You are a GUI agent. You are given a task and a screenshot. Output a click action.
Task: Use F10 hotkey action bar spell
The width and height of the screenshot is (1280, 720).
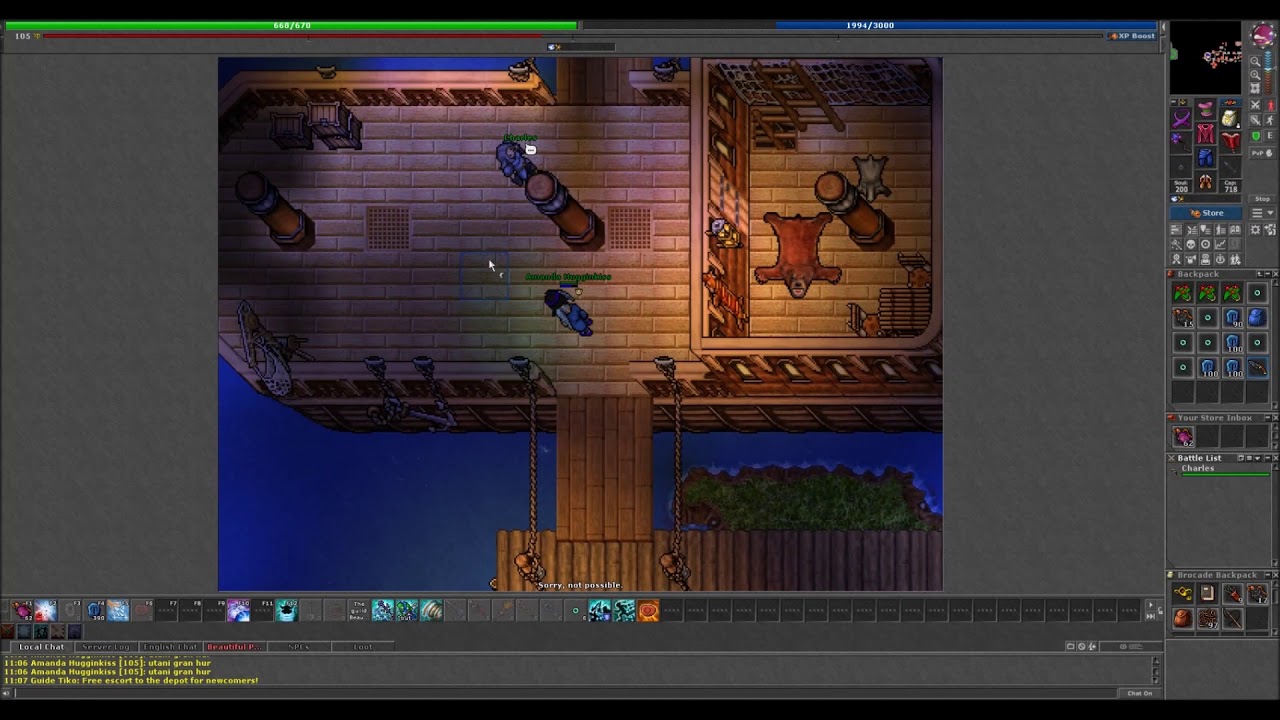238,610
